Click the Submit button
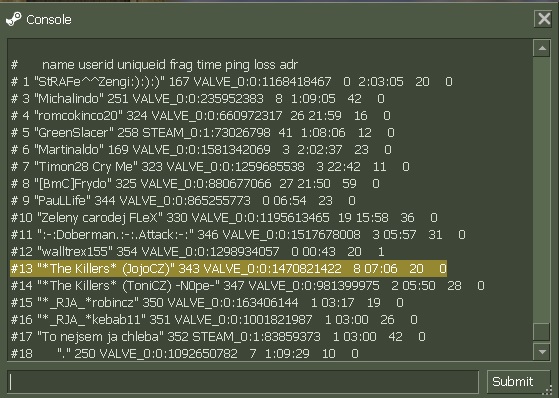 (x=518, y=382)
